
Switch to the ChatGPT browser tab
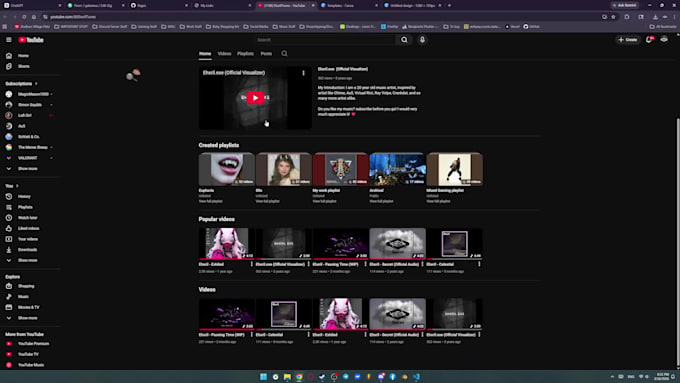tap(33, 5)
